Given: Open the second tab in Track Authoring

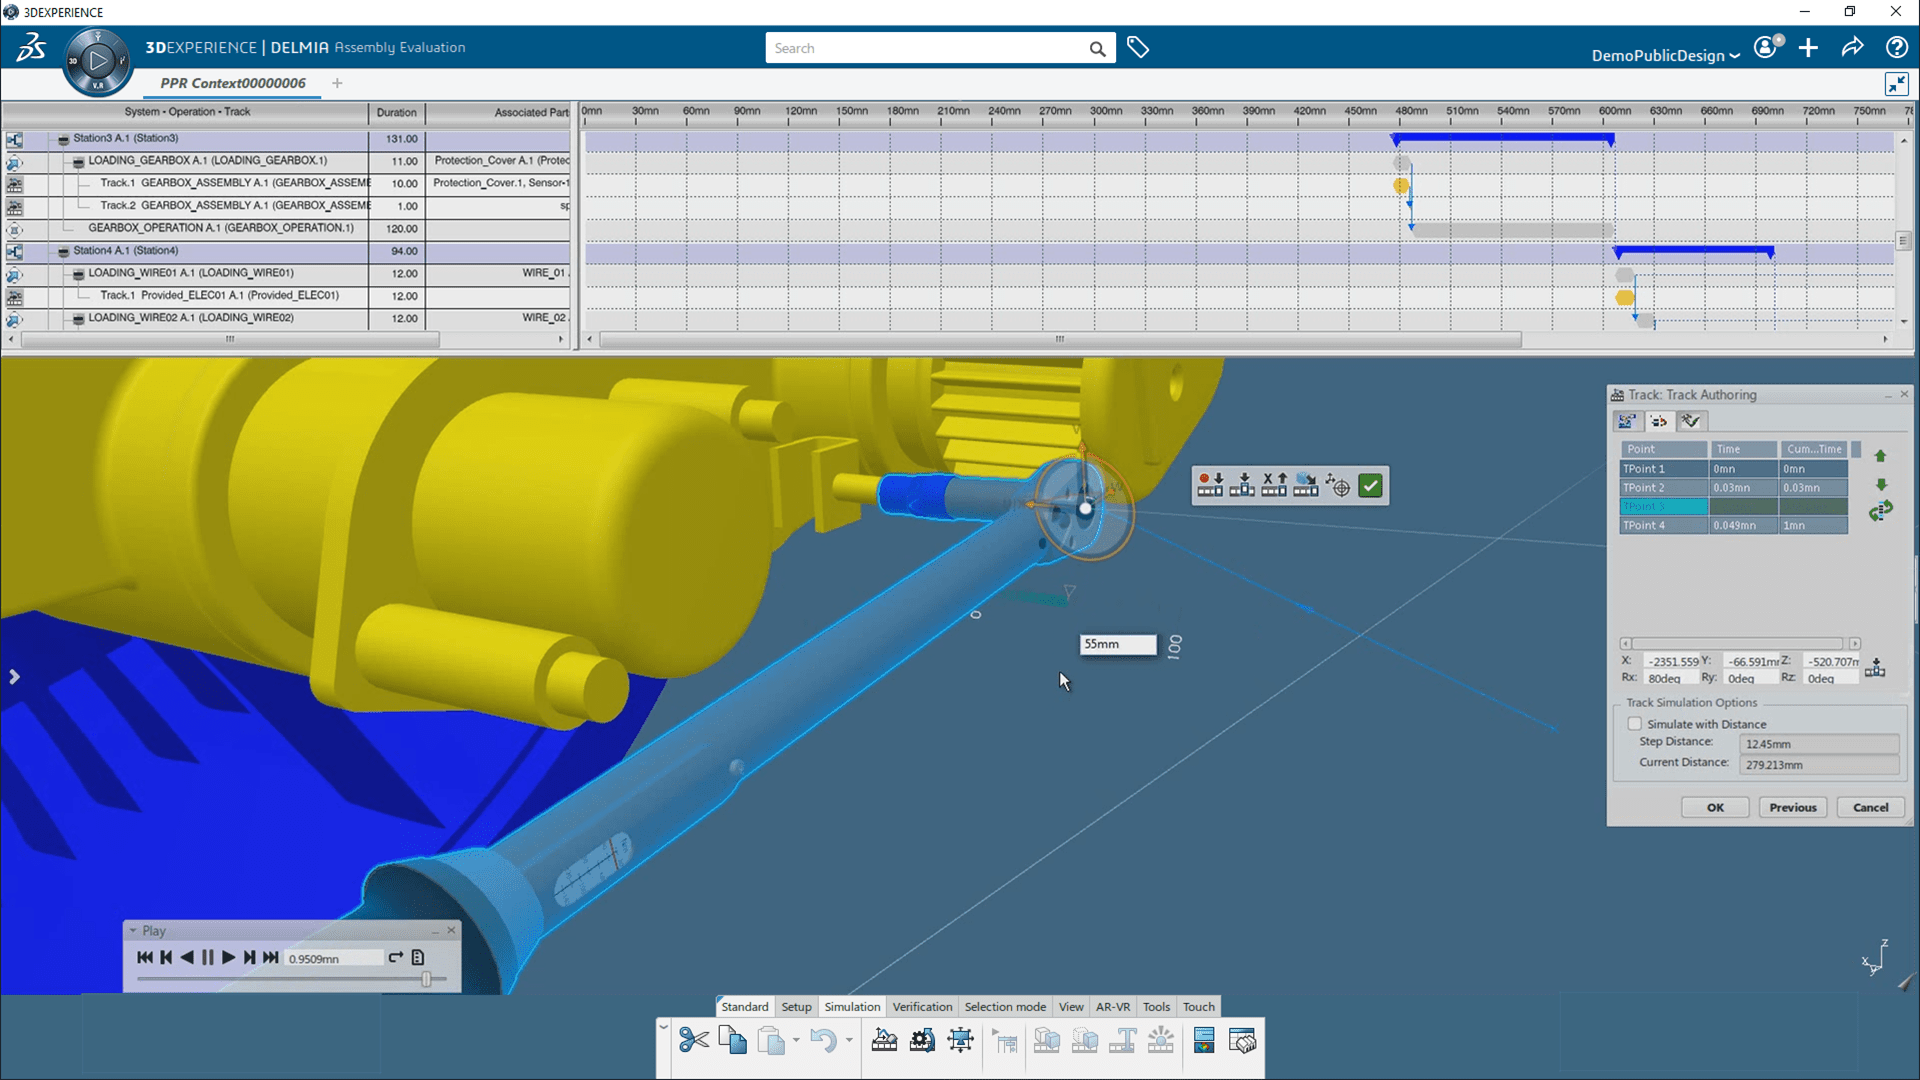Looking at the screenshot, I should [1659, 422].
